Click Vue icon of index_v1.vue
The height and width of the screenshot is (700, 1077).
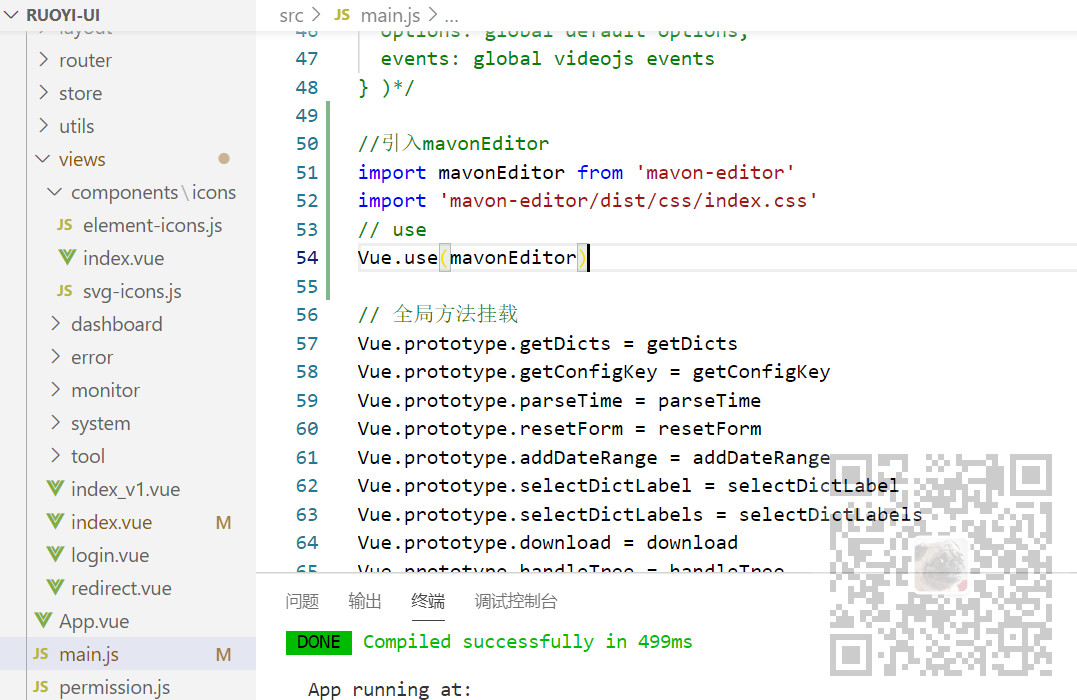(55, 488)
